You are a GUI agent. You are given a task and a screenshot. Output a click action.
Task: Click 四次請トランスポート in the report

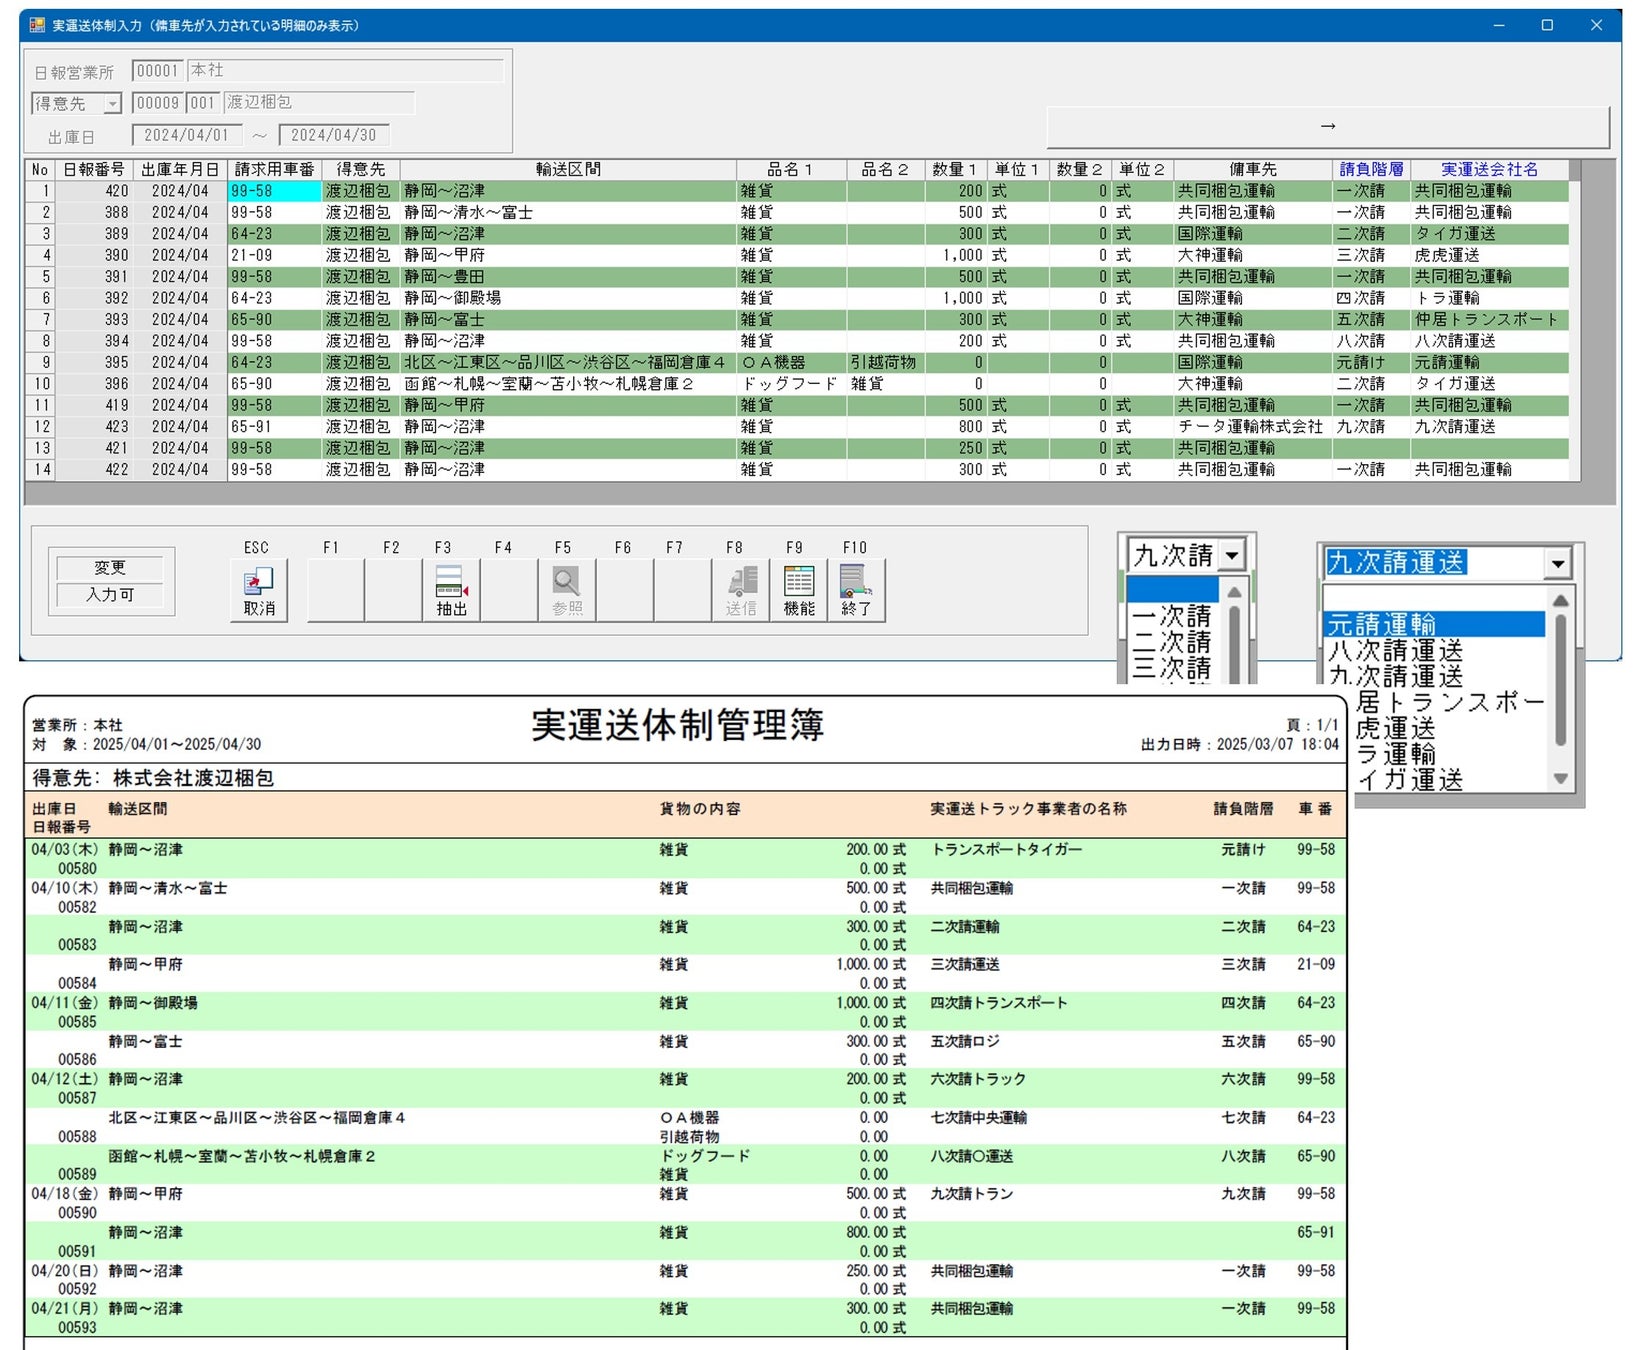[x=999, y=1002]
